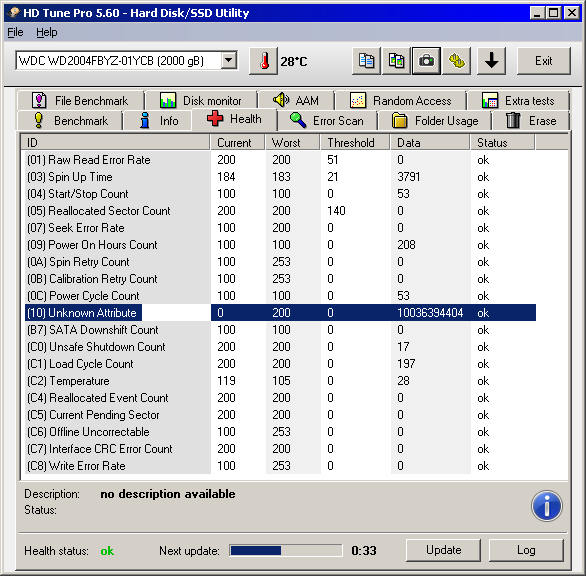This screenshot has height=576, width=586.
Task: Select the Reallocated Sector Count row
Action: 280,211
